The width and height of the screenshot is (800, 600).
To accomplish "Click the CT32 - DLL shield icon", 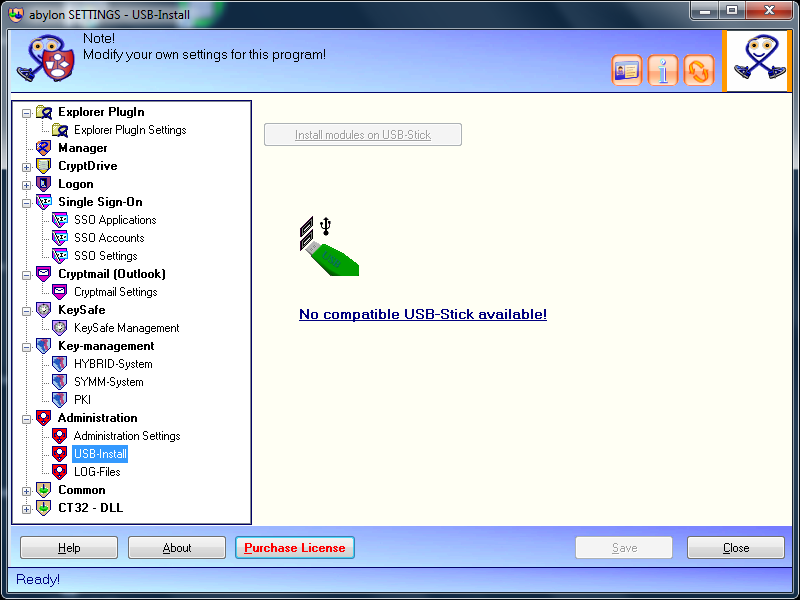I will click(44, 508).
